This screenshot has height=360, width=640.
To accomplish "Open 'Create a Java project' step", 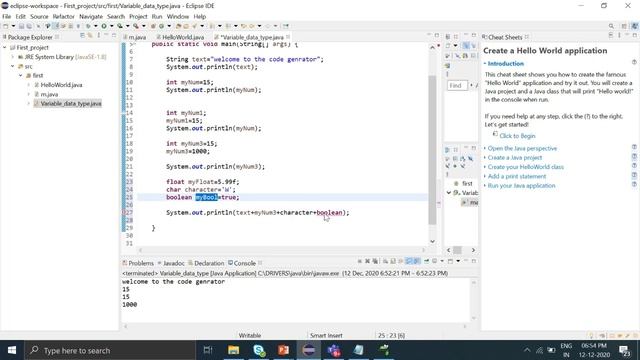I will point(515,158).
